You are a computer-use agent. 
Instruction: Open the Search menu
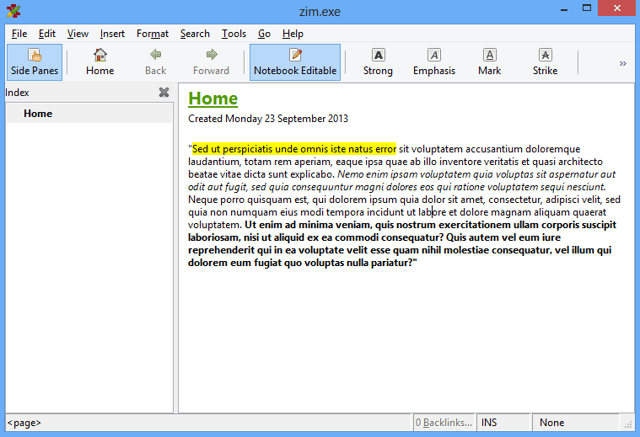tap(195, 34)
